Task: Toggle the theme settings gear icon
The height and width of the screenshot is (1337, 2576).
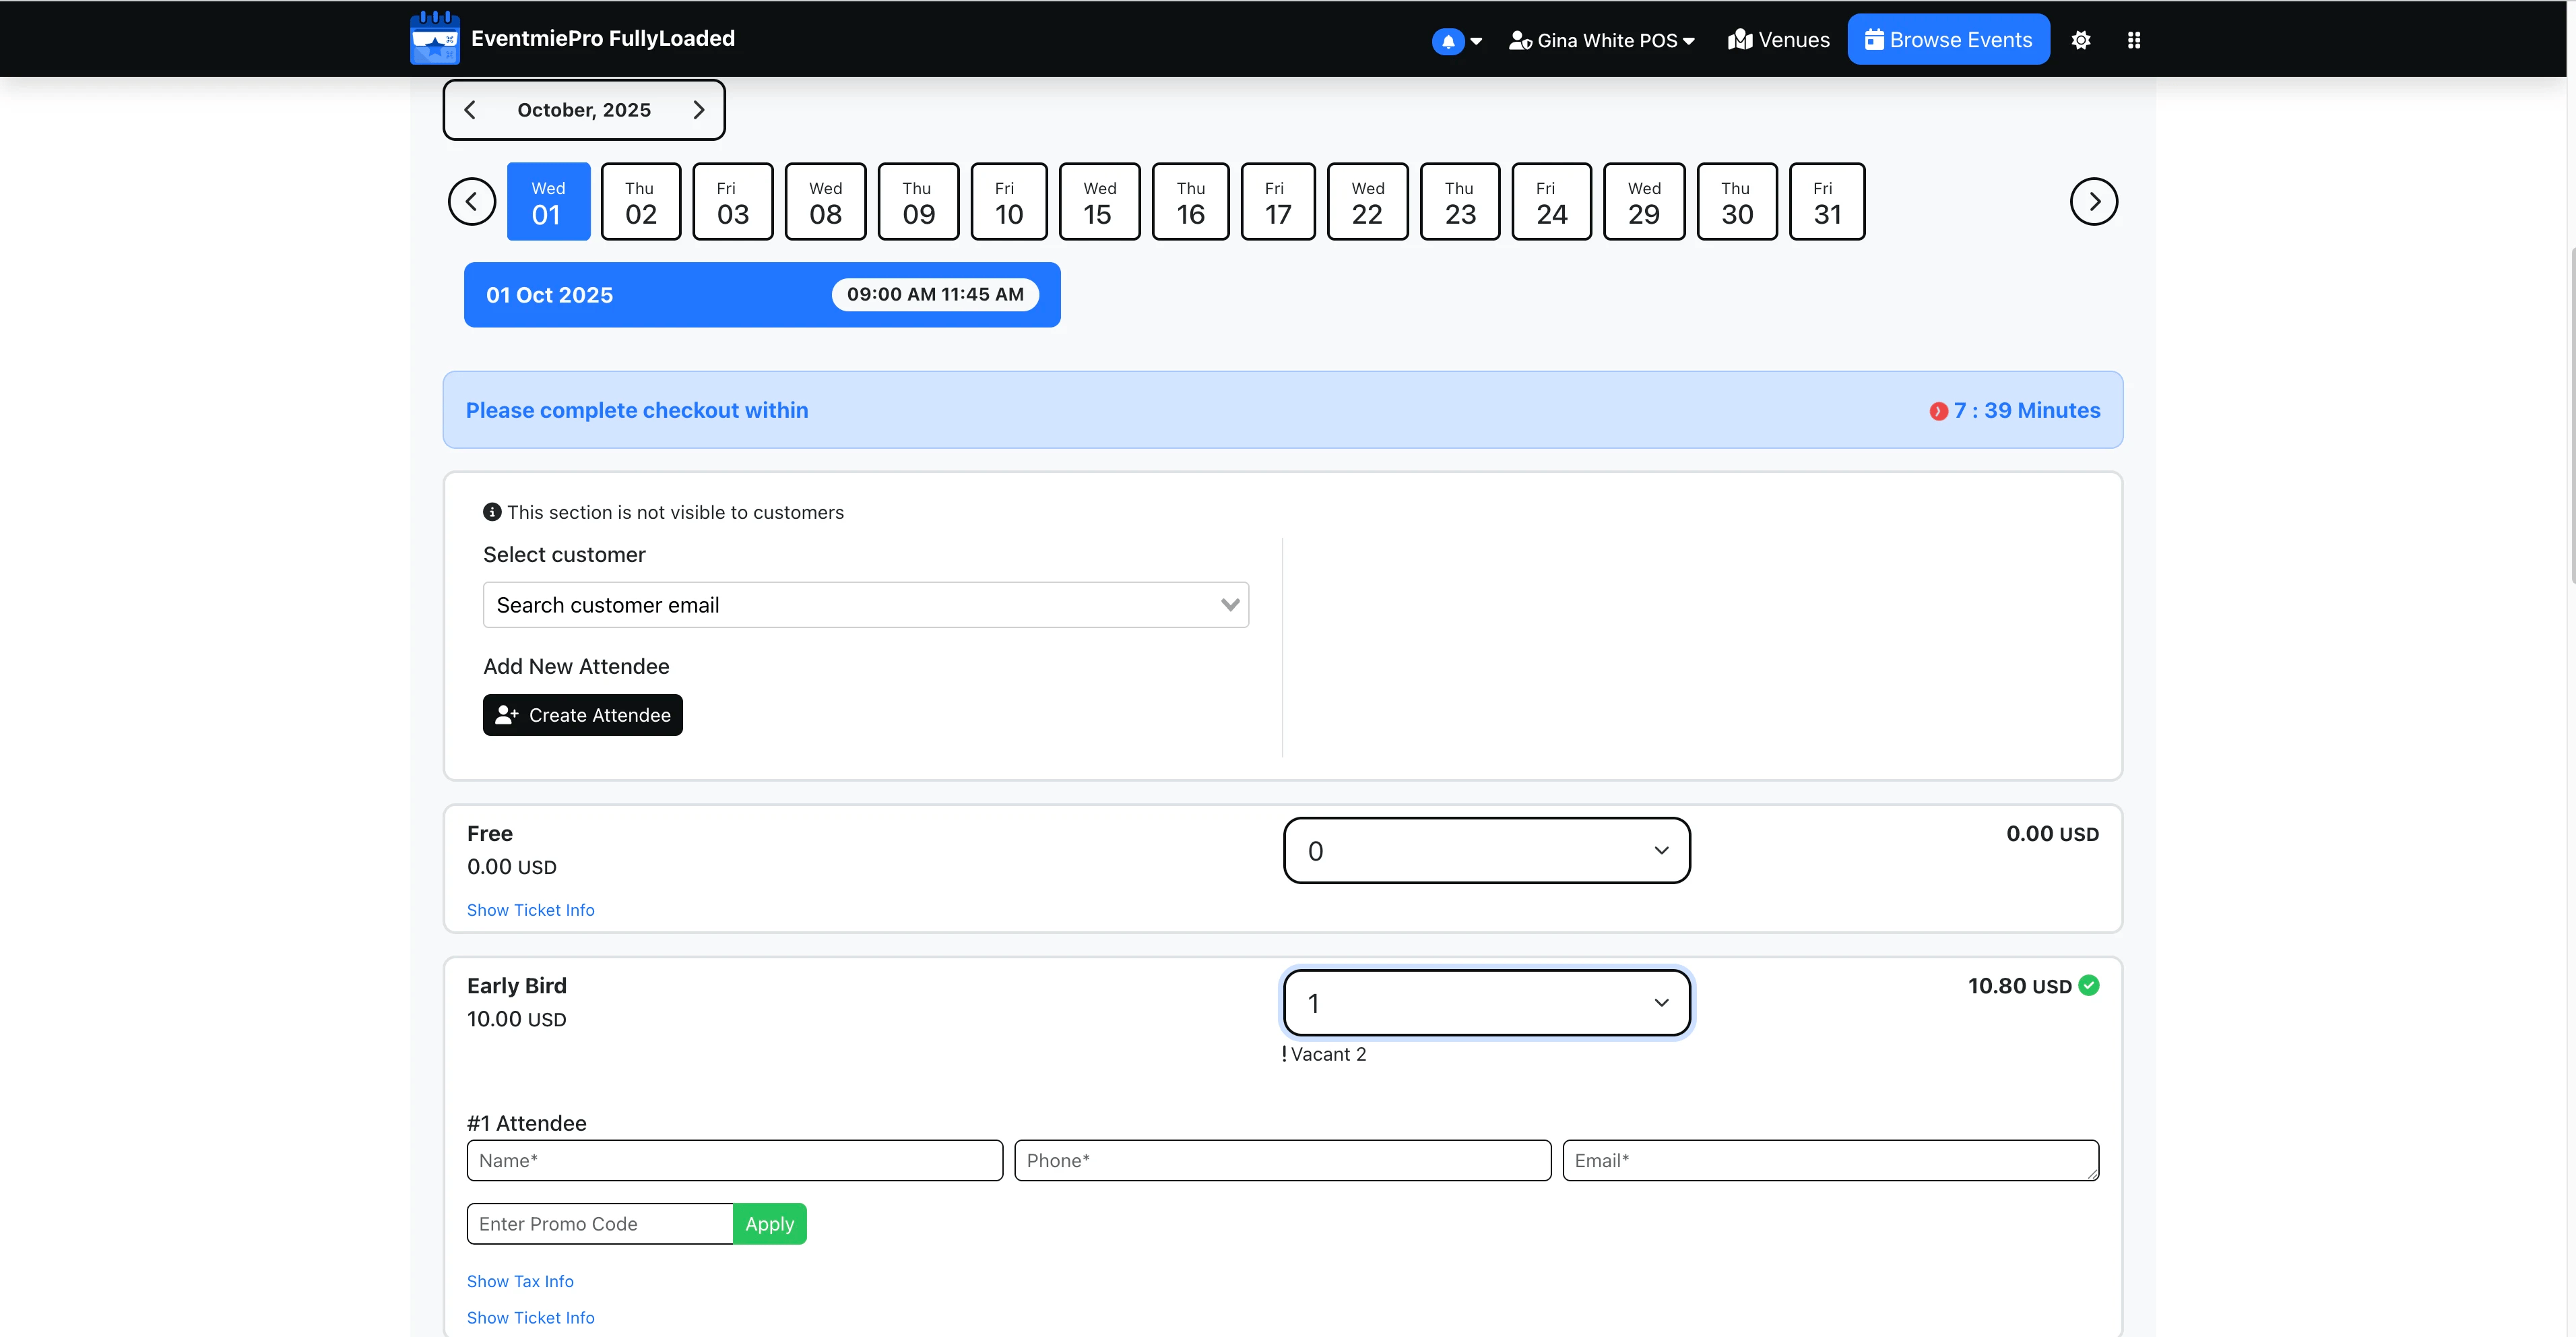Action: 2080,40
